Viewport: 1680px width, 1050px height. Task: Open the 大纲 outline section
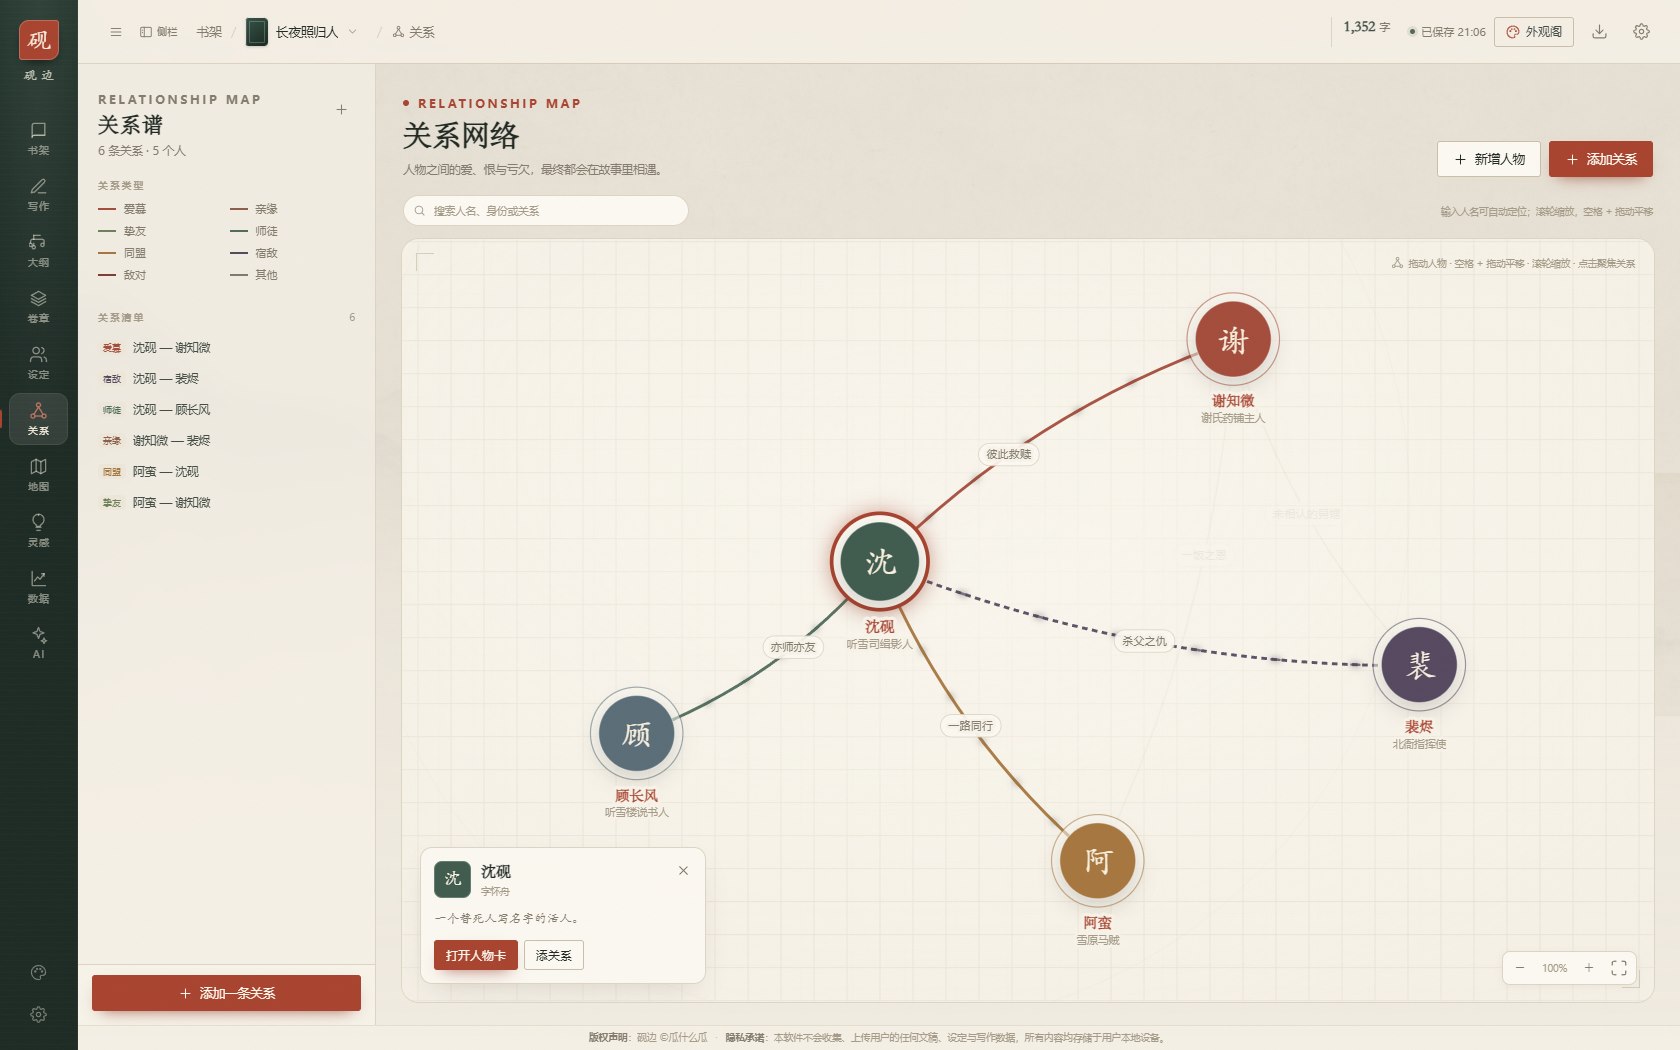(38, 250)
